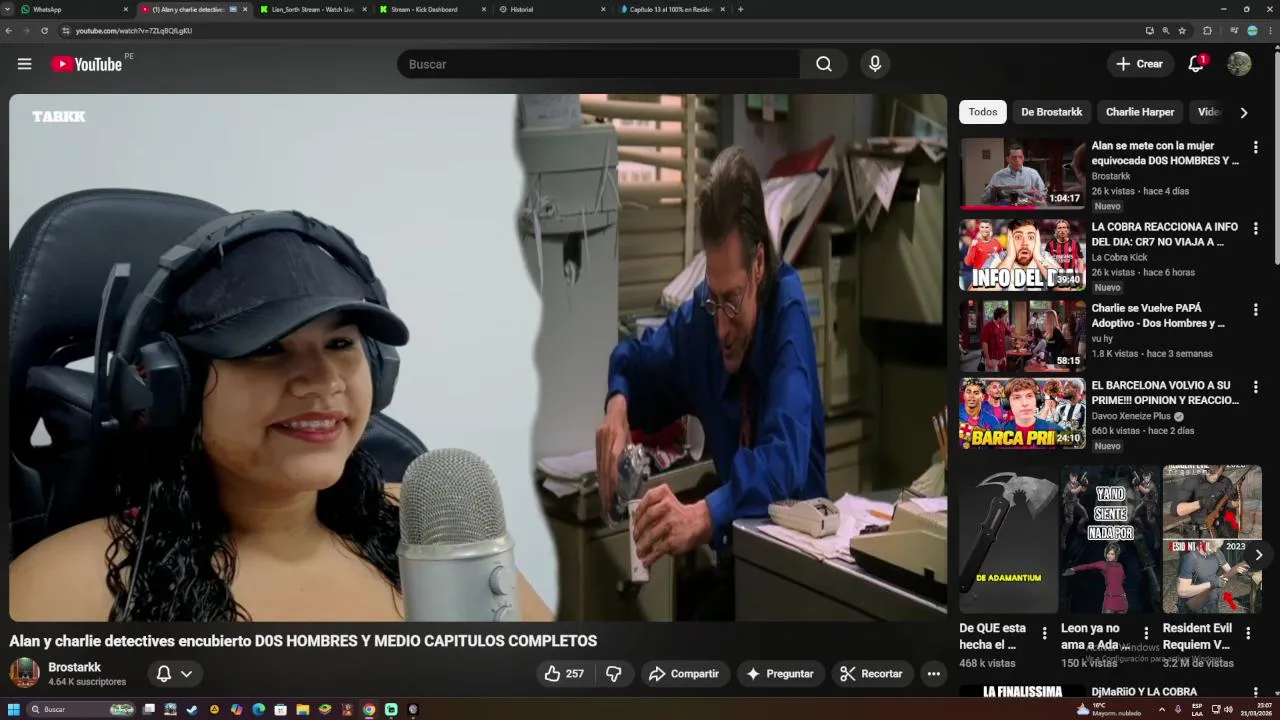Open LA COBRA REACCIONA A INFO title
Image resolution: width=1280 pixels, height=720 pixels.
pyautogui.click(x=1165, y=234)
